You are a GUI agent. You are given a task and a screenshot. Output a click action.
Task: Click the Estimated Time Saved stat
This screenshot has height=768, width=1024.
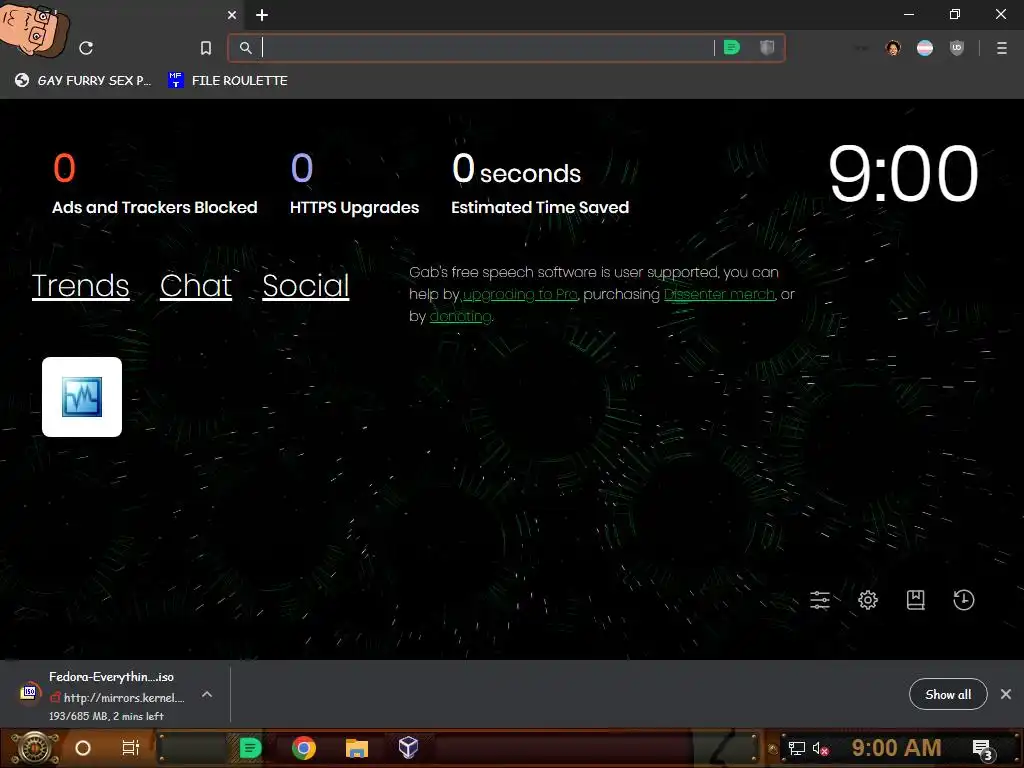pyautogui.click(x=540, y=184)
